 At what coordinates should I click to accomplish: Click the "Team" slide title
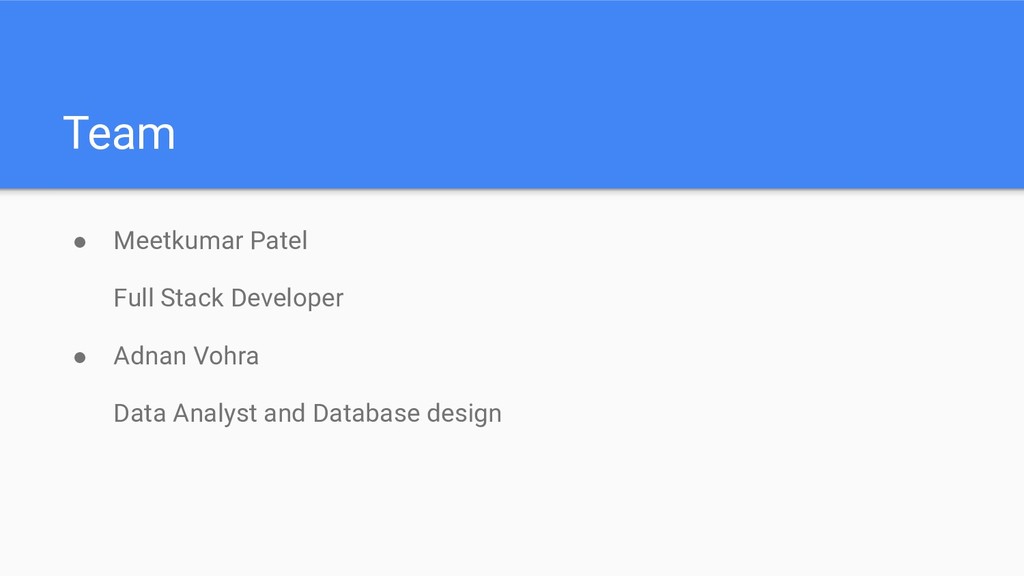(120, 133)
